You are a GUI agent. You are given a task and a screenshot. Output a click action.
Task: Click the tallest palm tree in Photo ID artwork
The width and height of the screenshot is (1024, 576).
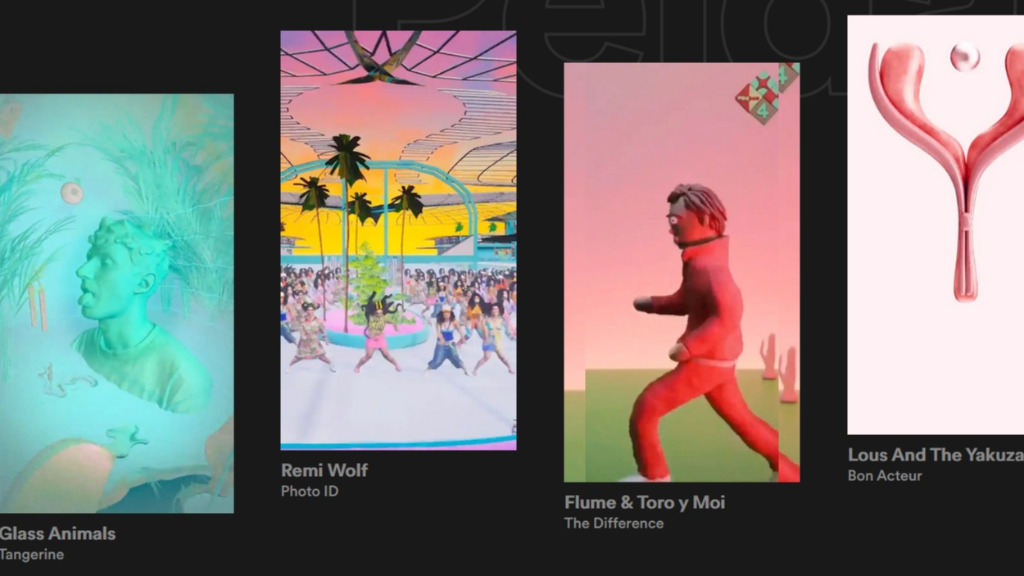click(x=346, y=160)
